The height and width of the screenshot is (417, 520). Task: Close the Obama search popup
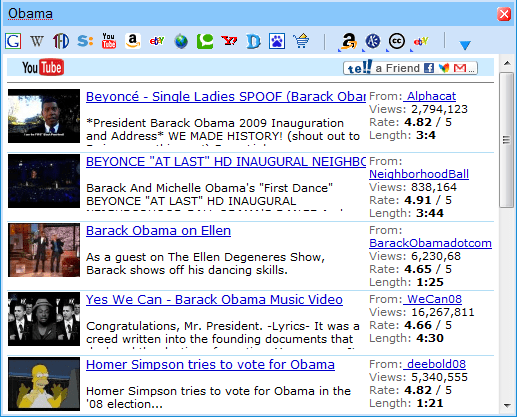[504, 14]
